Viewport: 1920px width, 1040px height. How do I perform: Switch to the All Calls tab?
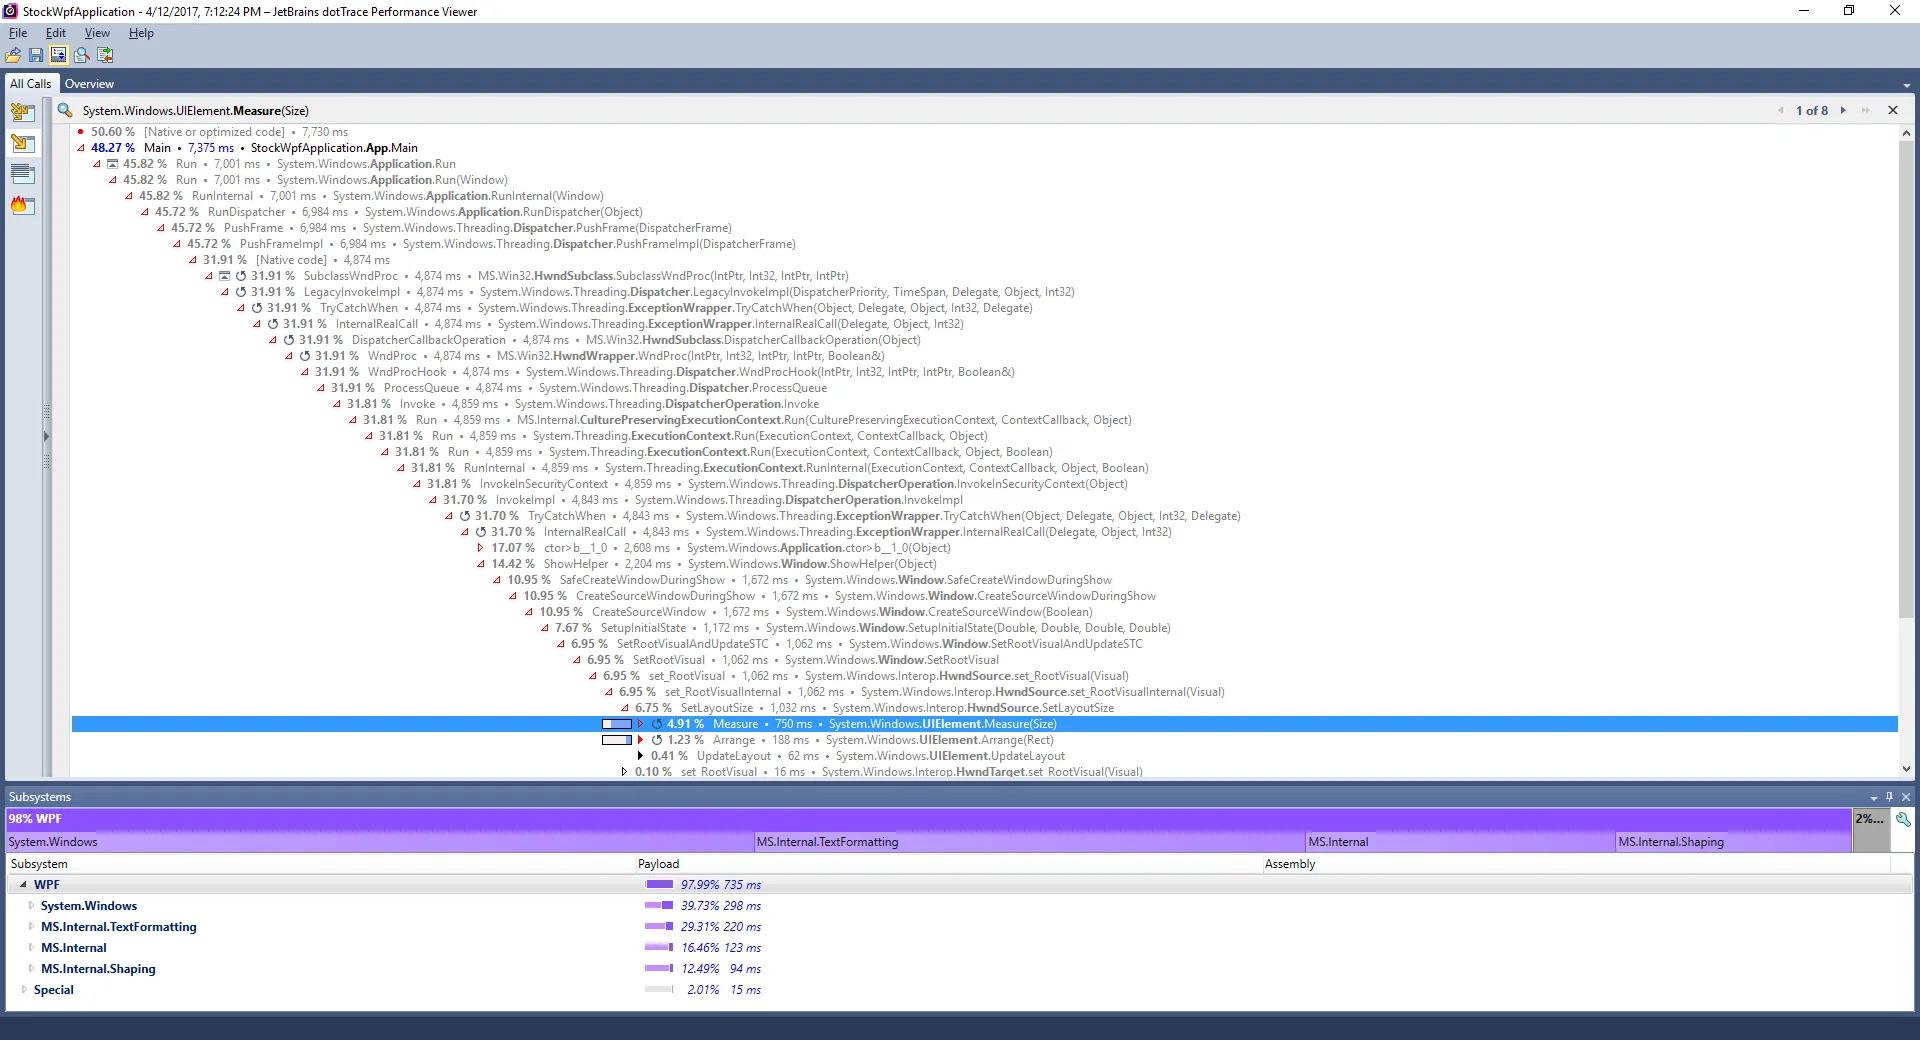[x=31, y=84]
